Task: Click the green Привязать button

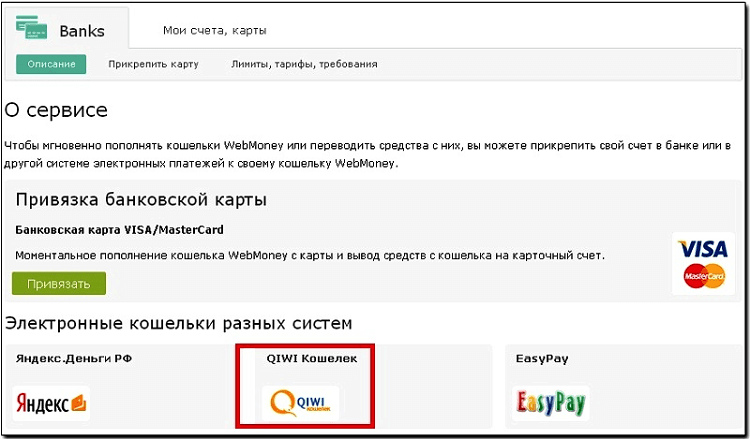Action: 59,284
